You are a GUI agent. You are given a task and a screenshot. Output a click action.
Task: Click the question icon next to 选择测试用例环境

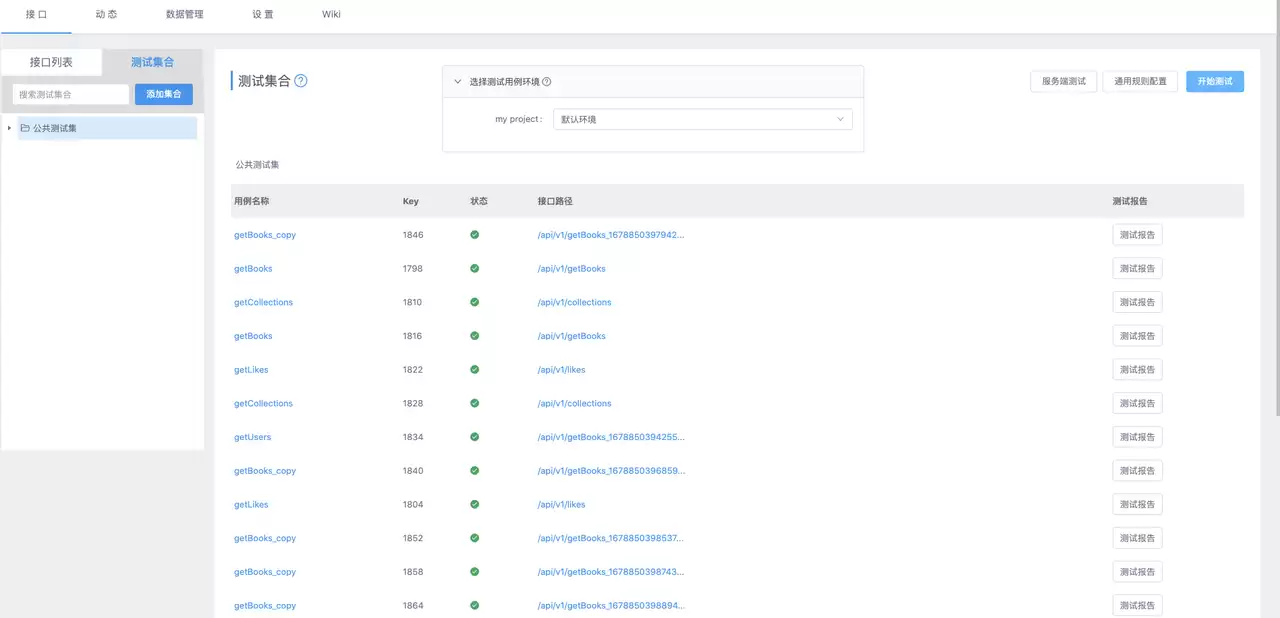tap(546, 82)
